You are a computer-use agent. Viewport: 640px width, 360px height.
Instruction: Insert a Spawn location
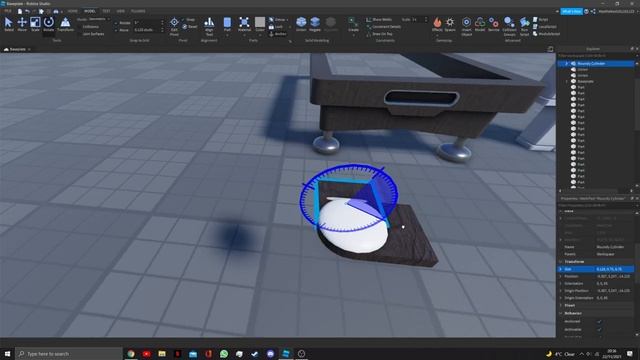450,24
